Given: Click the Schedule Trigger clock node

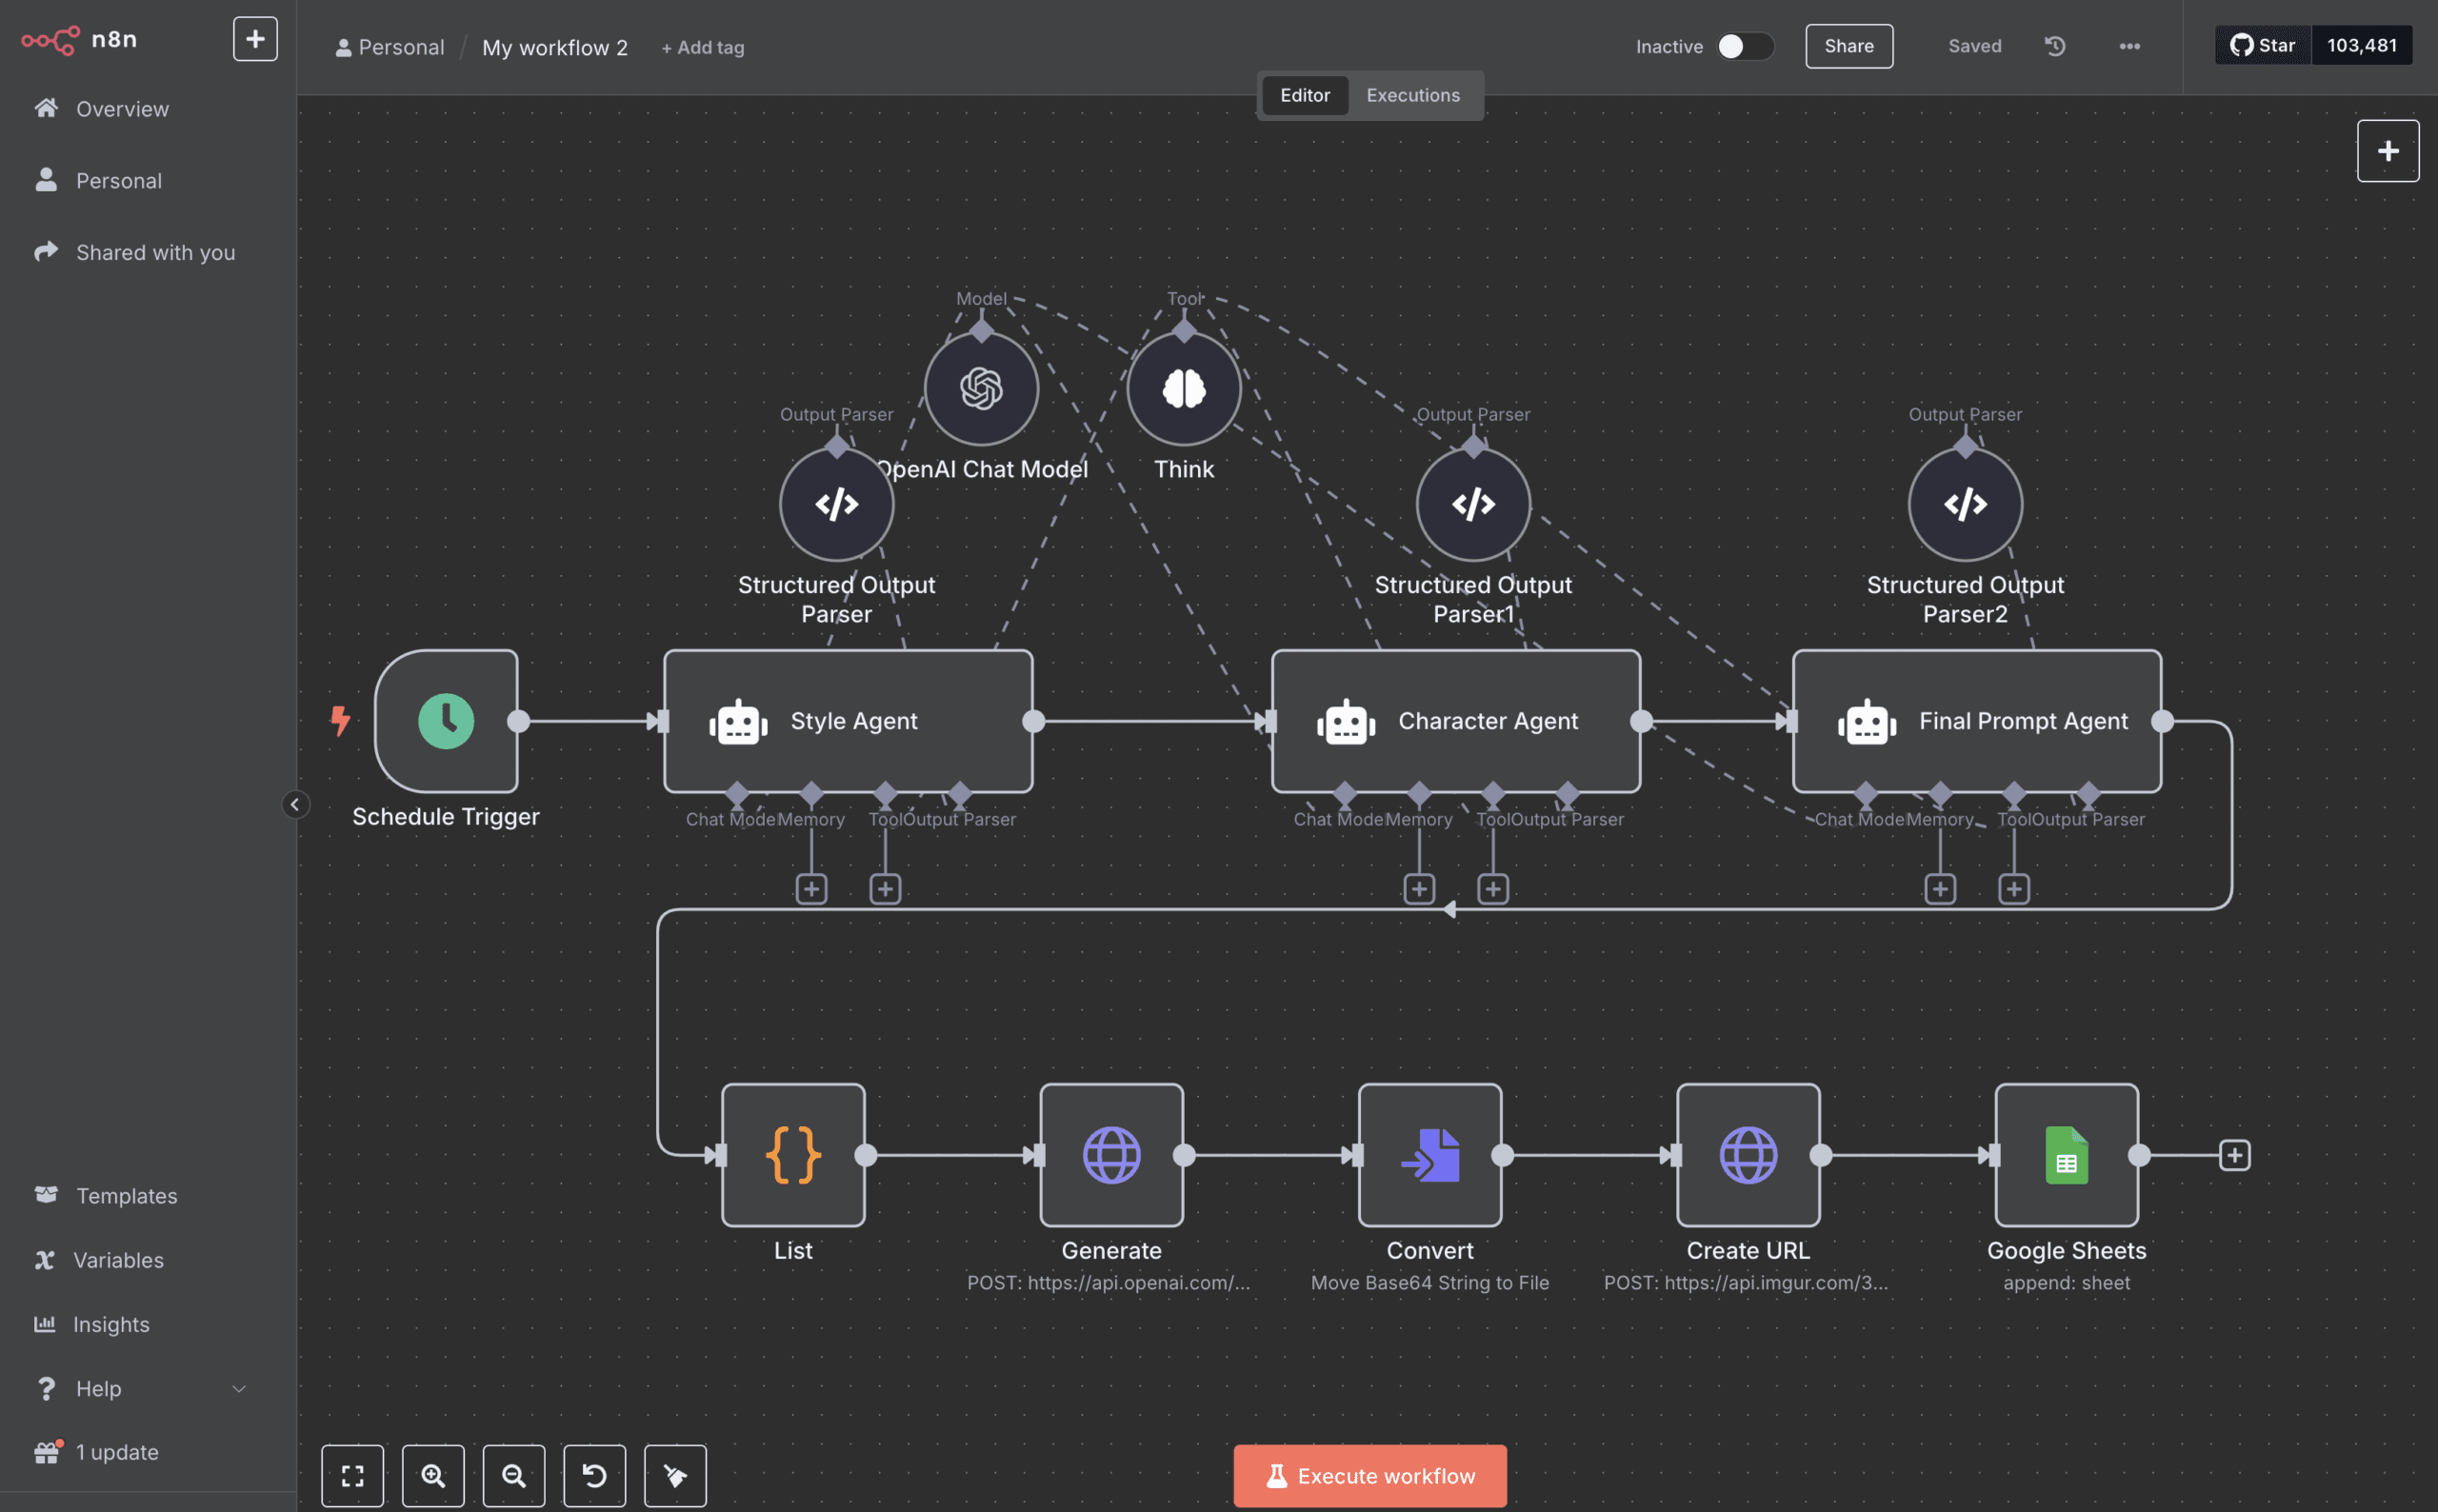Looking at the screenshot, I should point(446,721).
